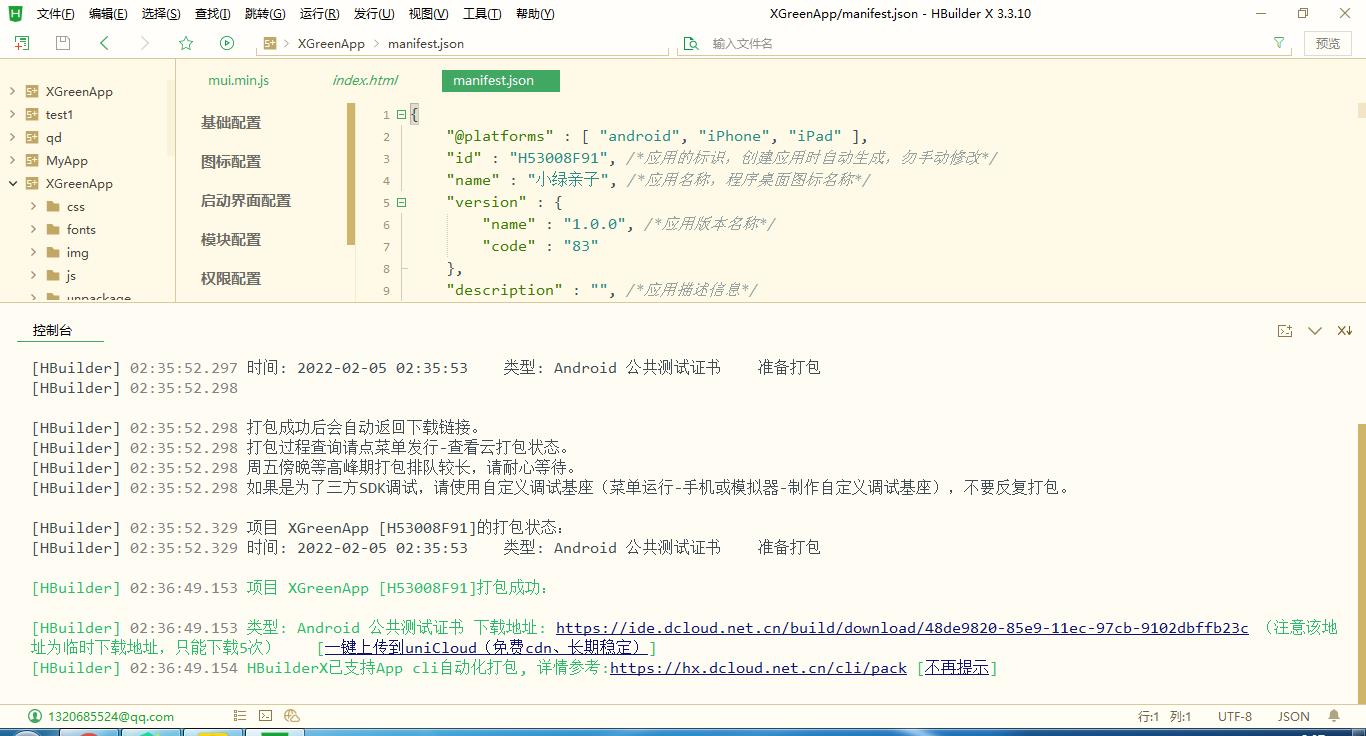Go back with the left arrow icon
Viewport: 1366px width, 736px height.
tap(104, 43)
